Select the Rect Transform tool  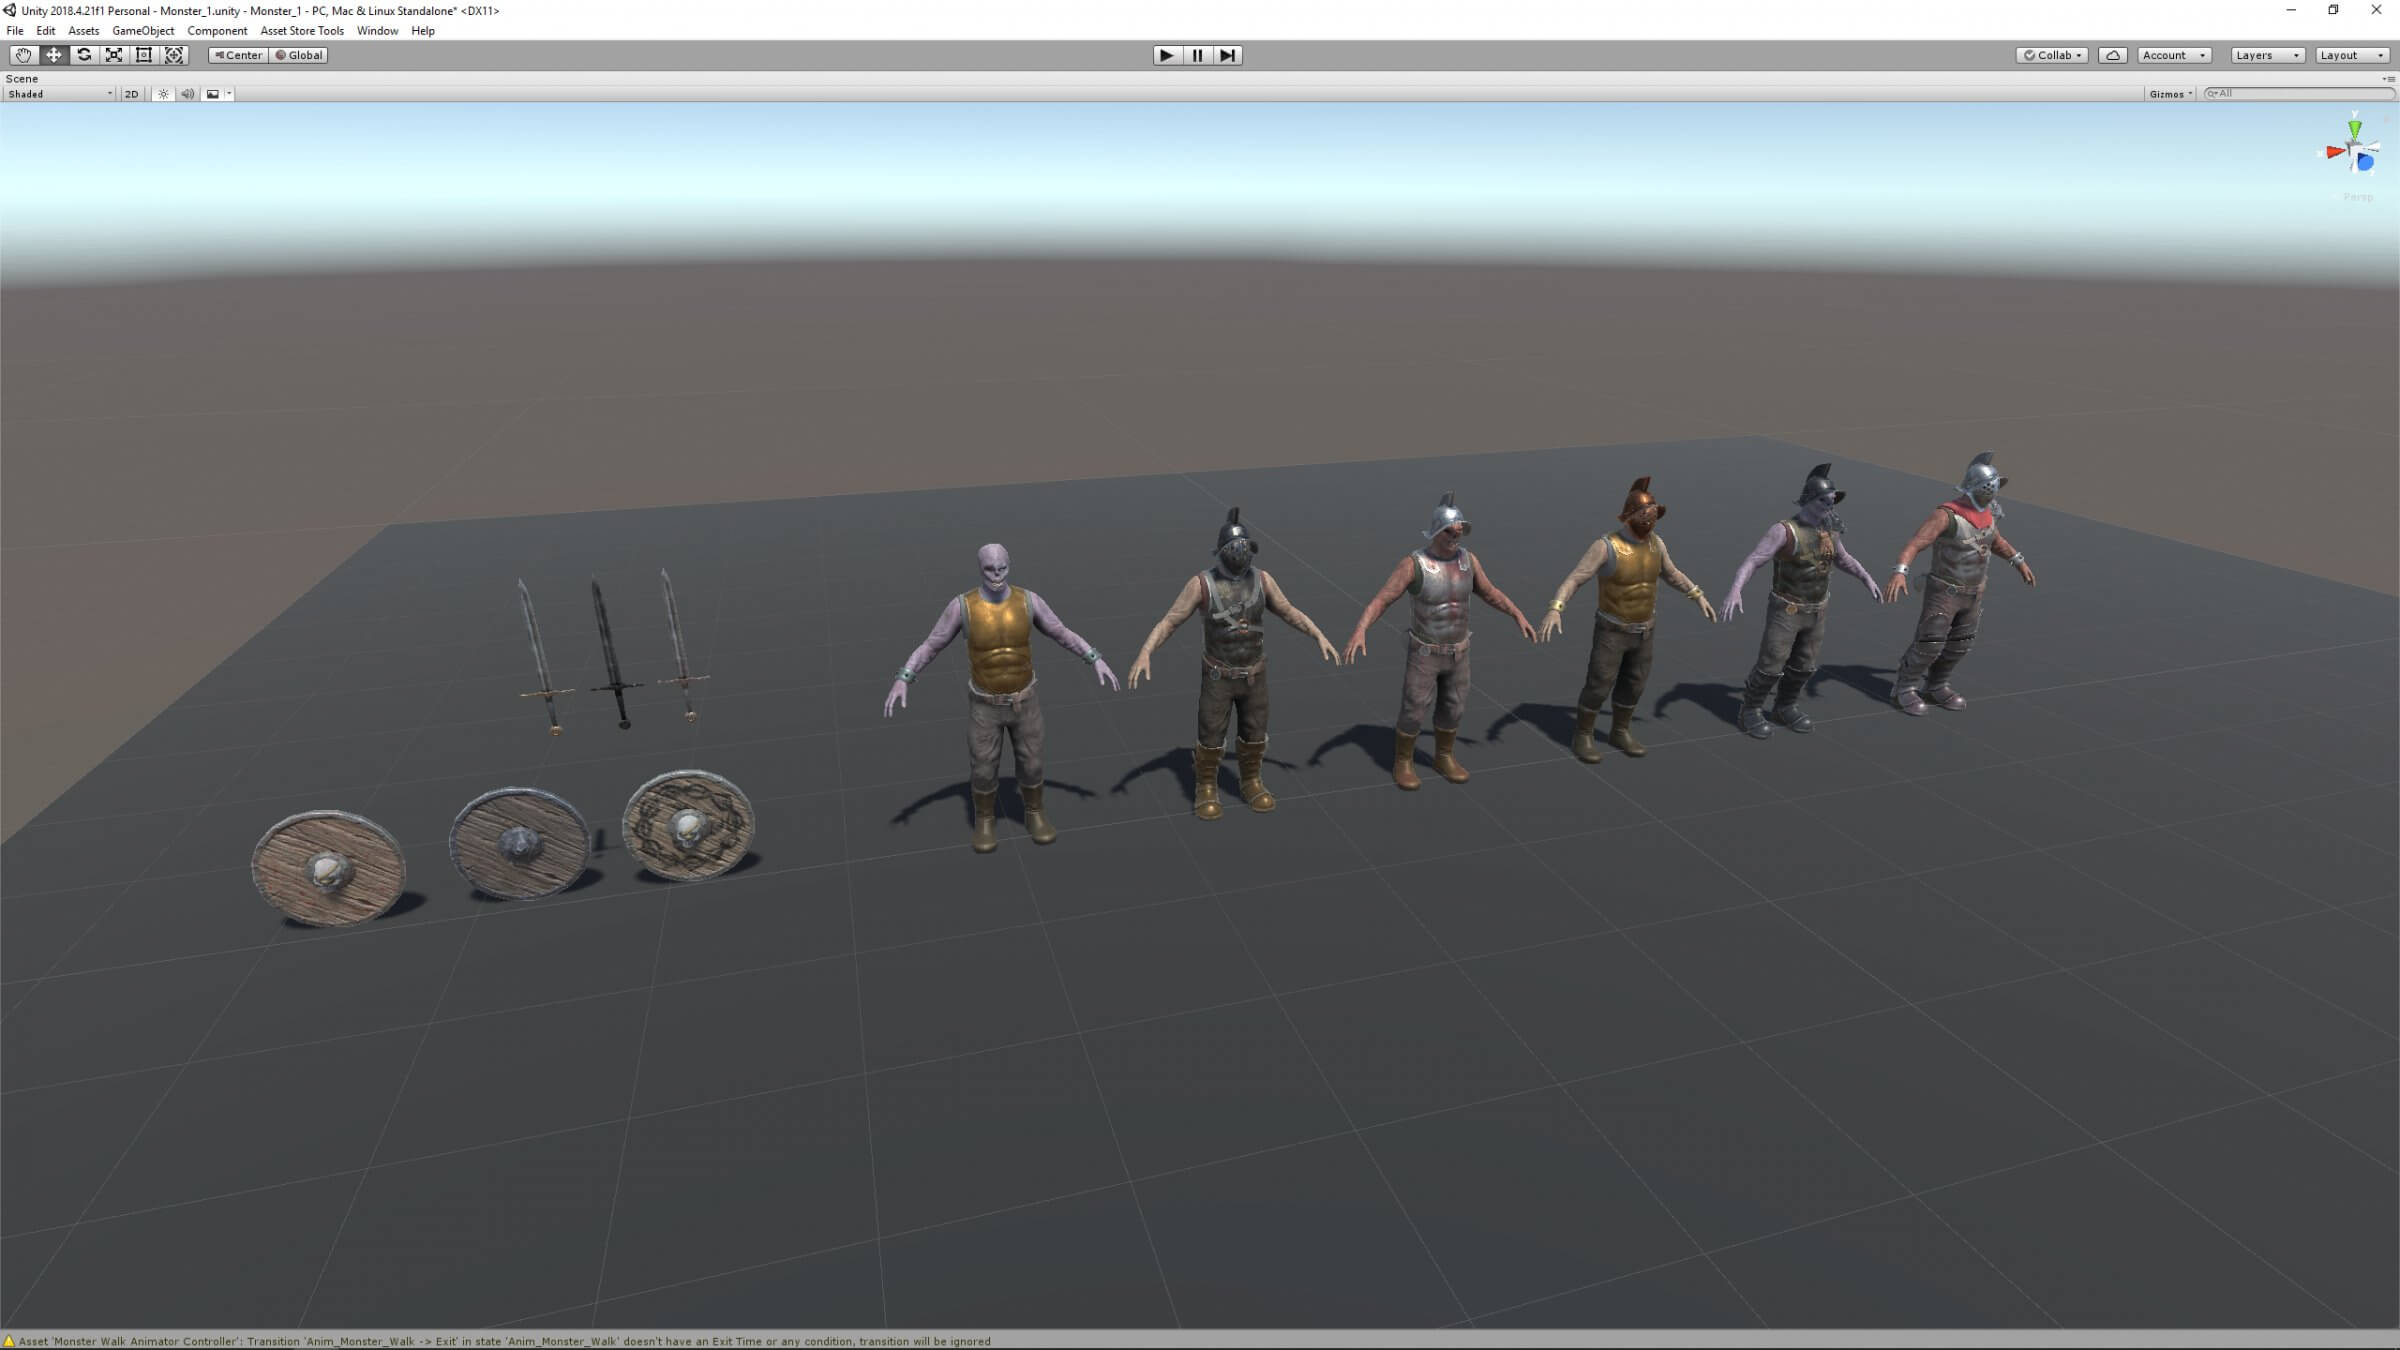click(144, 55)
